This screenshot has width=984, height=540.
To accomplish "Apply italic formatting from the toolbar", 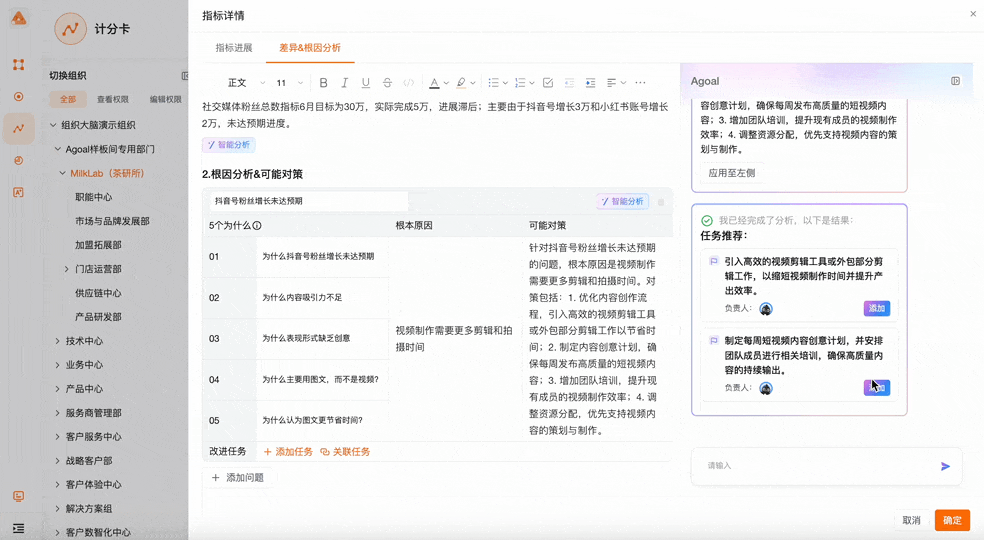I will tap(344, 83).
